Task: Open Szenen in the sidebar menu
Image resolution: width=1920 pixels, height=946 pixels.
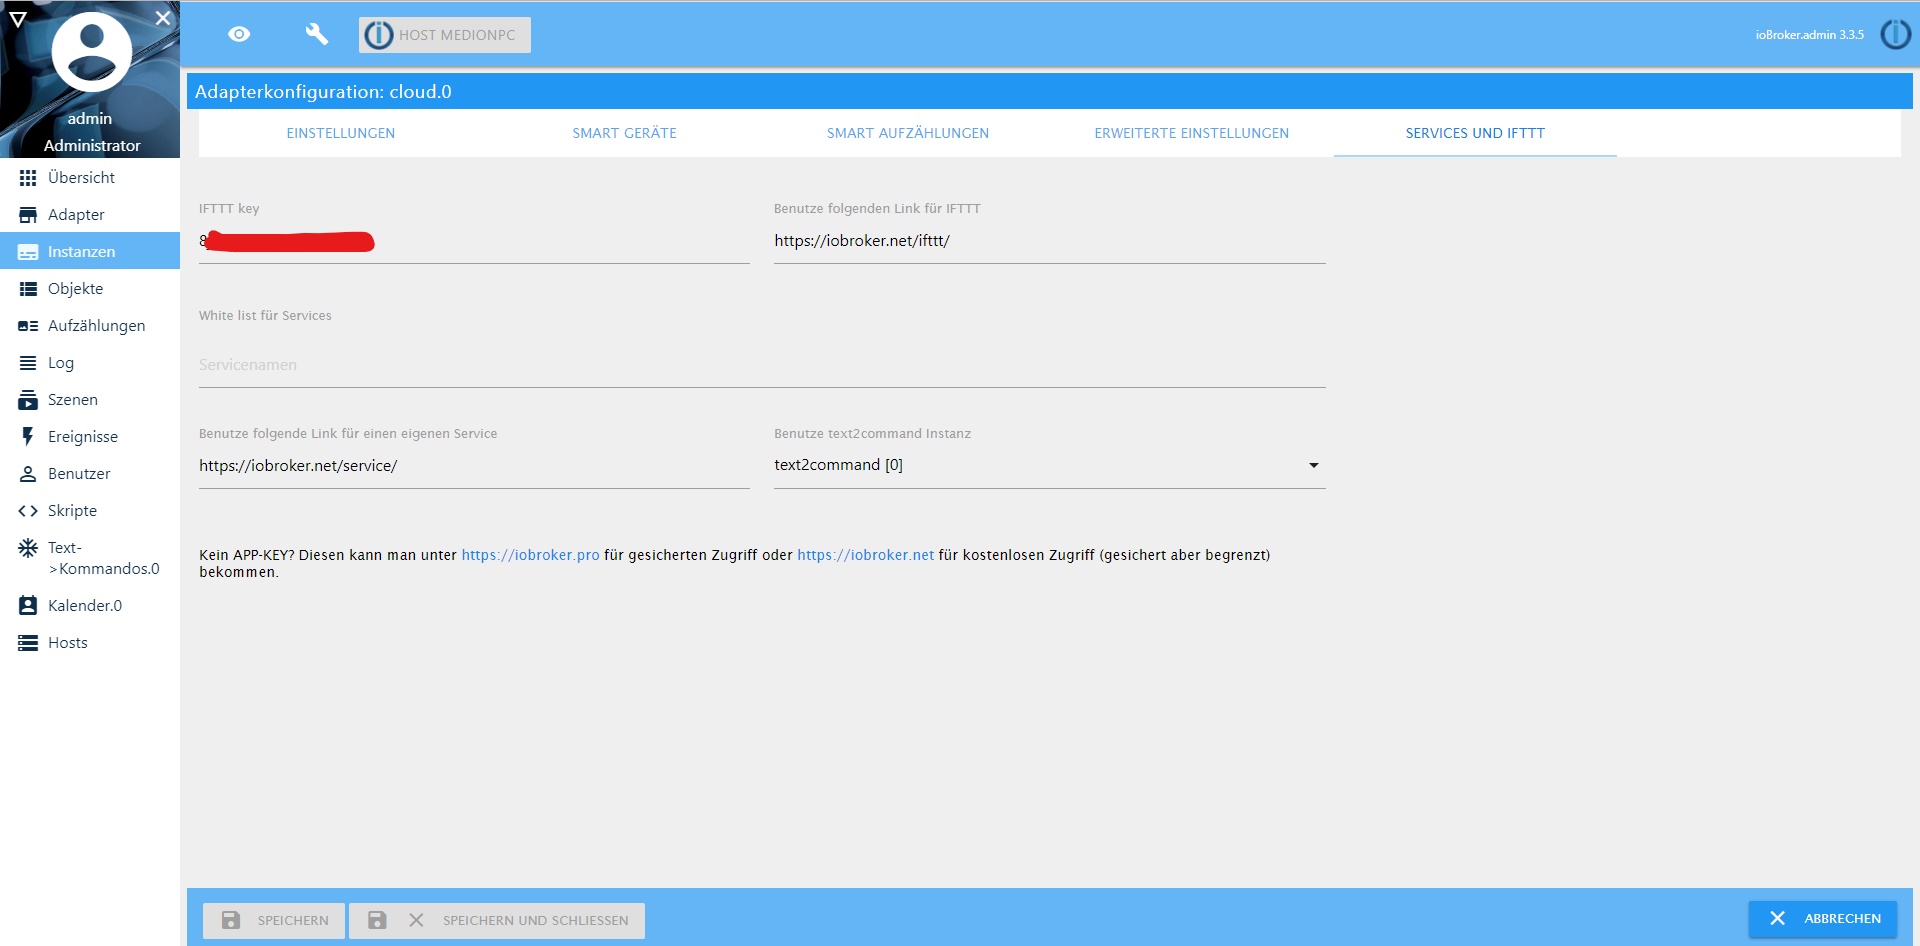Action: coord(90,400)
